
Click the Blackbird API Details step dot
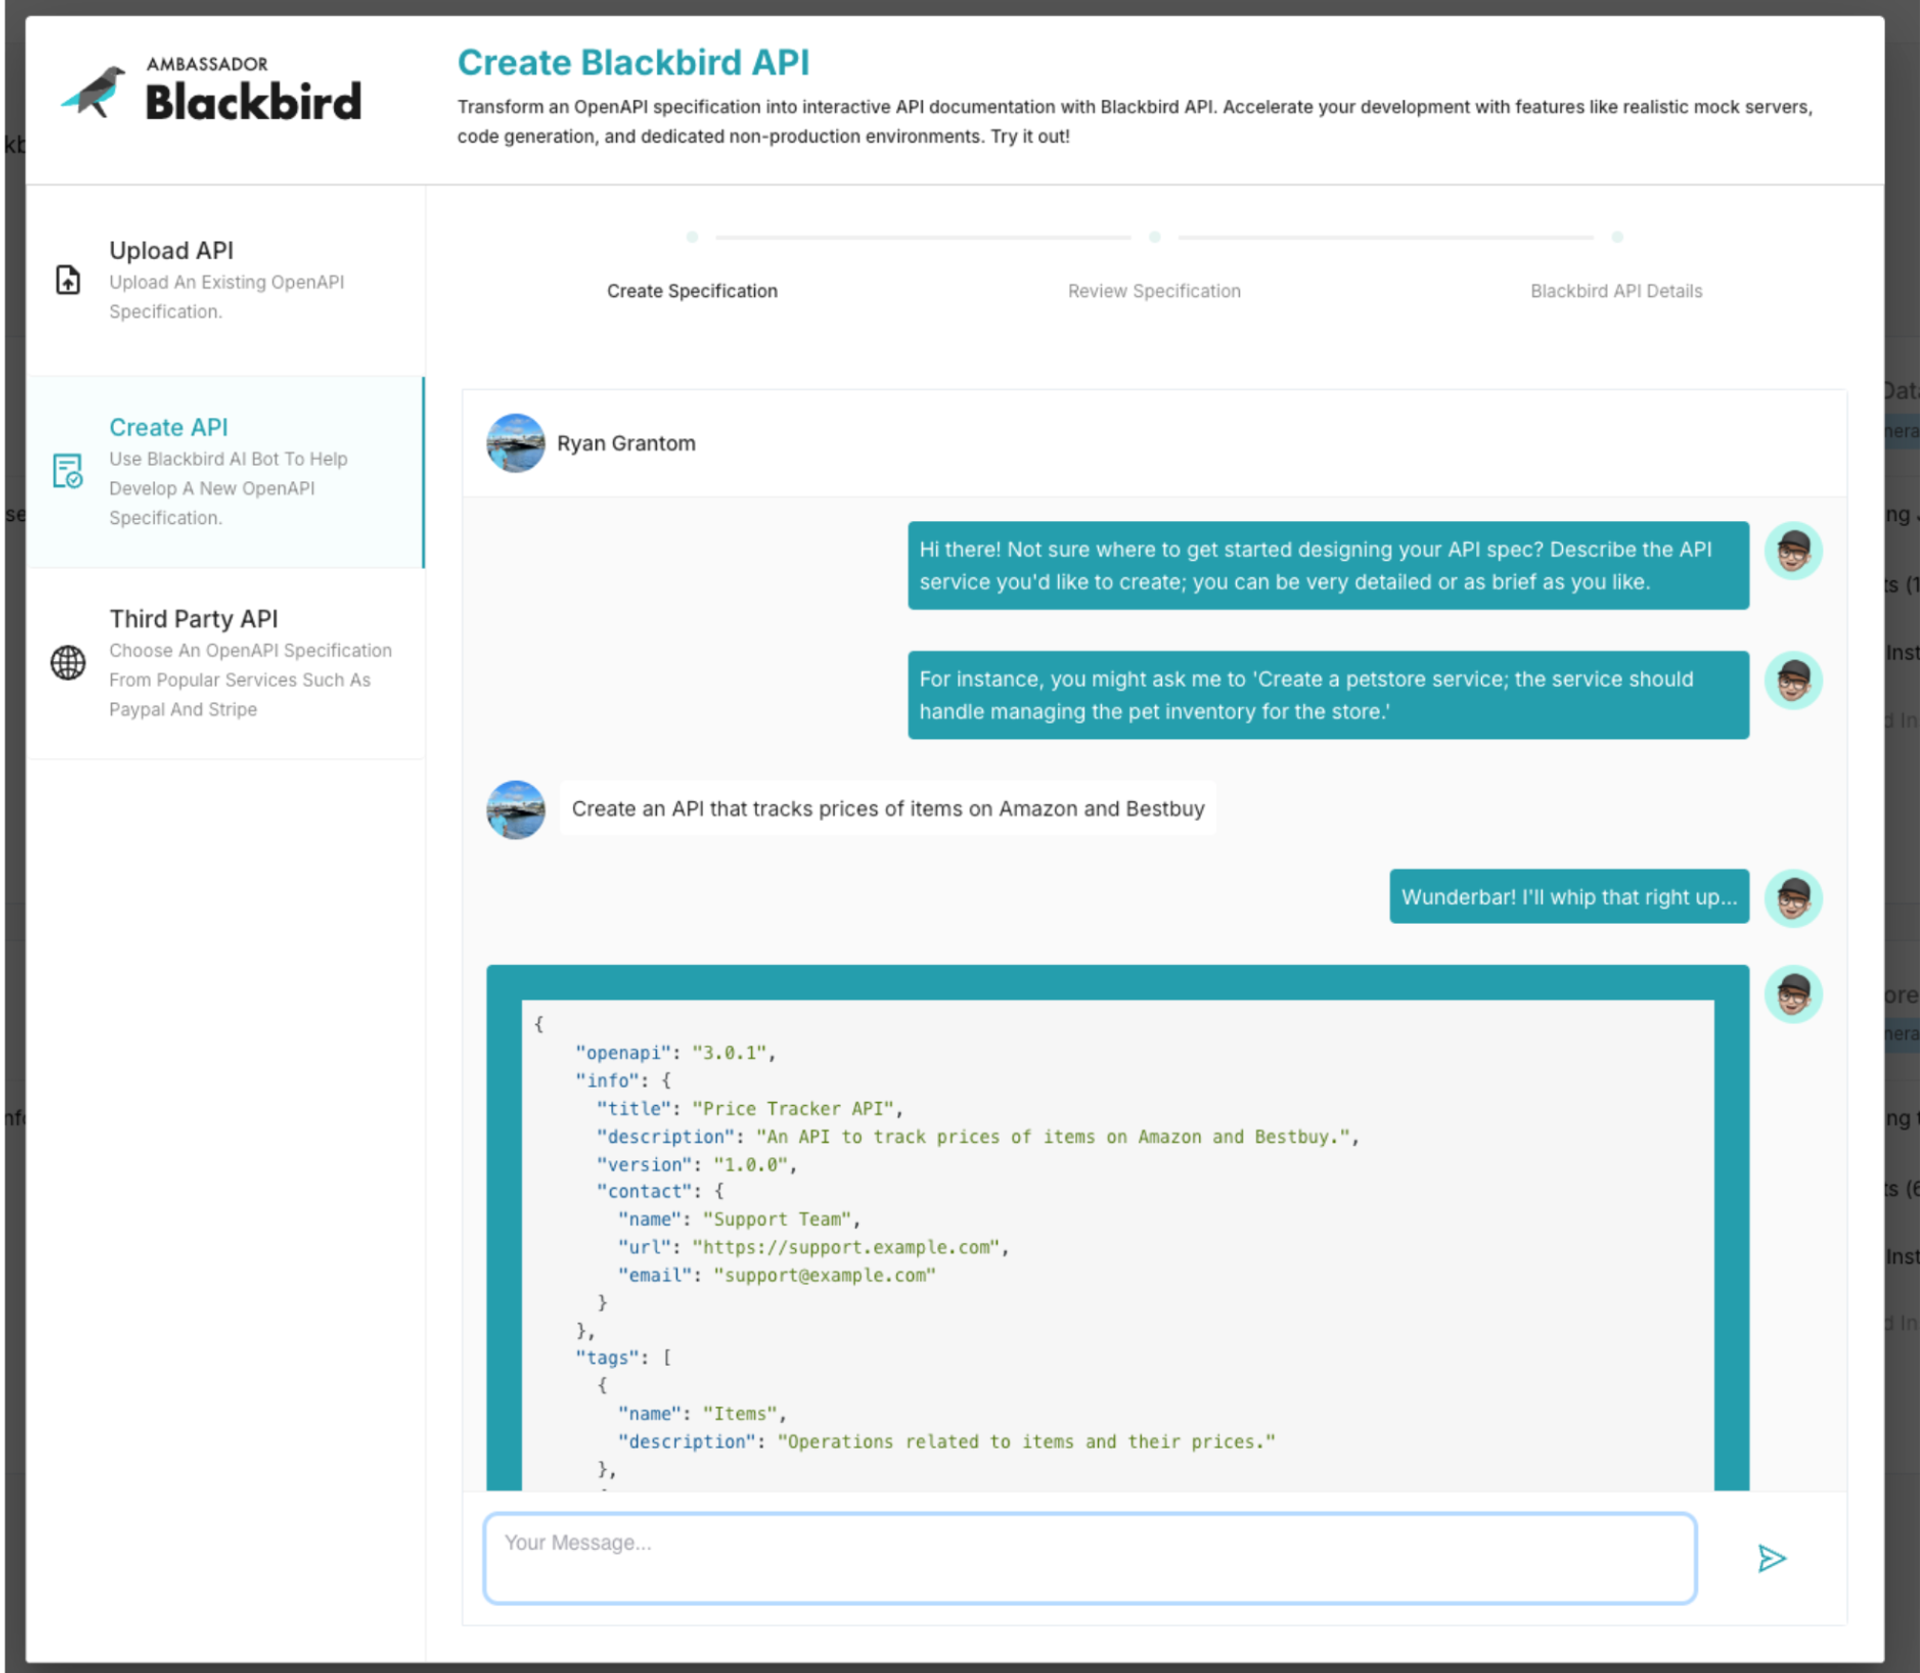(1617, 237)
